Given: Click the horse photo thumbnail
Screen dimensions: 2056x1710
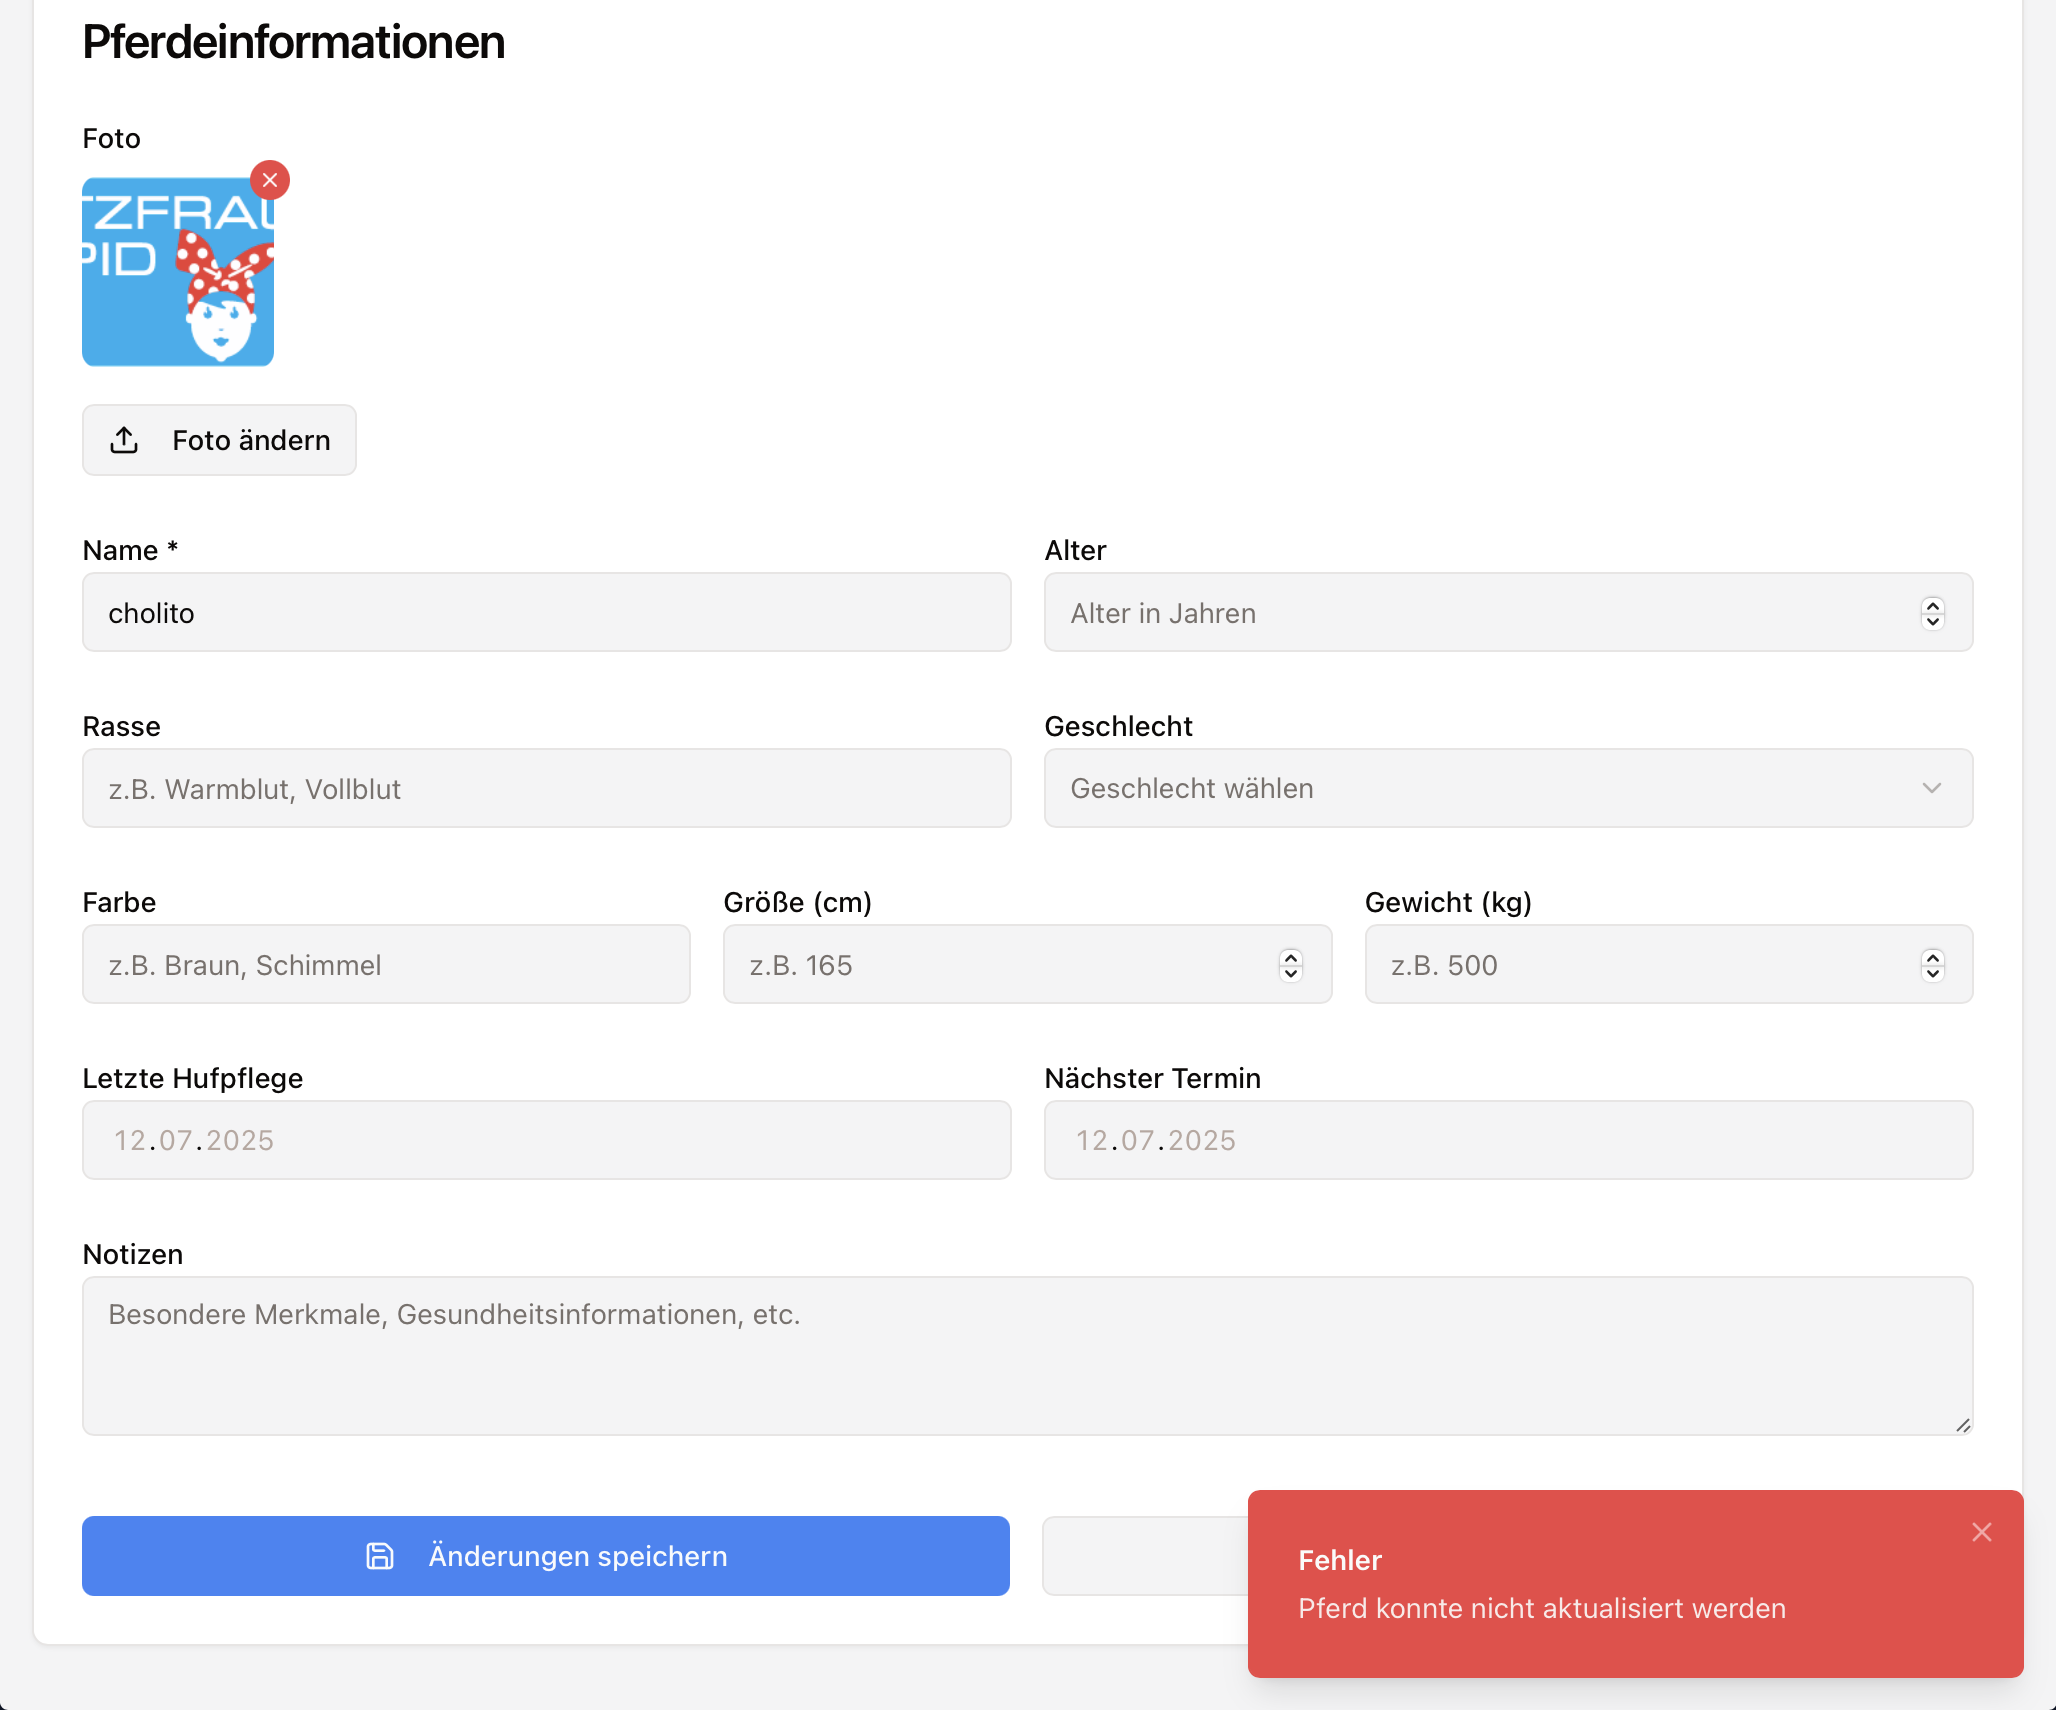Looking at the screenshot, I should [178, 272].
